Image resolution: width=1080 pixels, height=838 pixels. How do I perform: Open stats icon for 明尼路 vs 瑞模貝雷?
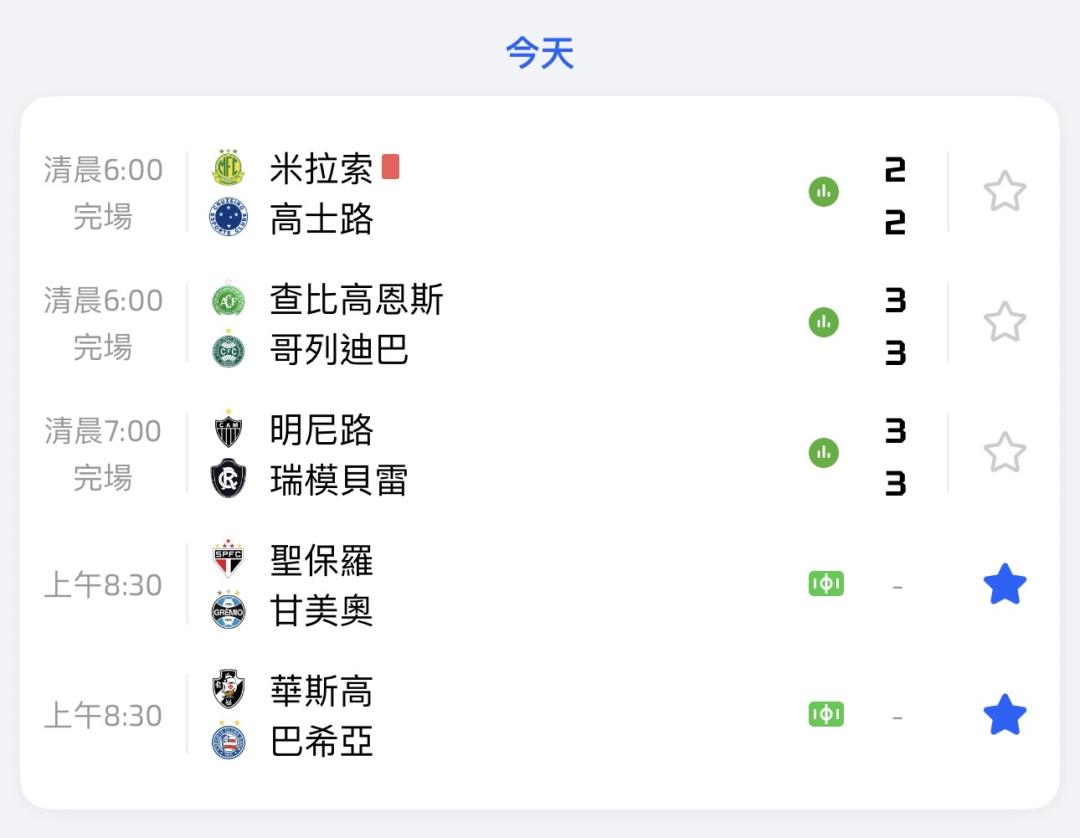pyautogui.click(x=823, y=453)
